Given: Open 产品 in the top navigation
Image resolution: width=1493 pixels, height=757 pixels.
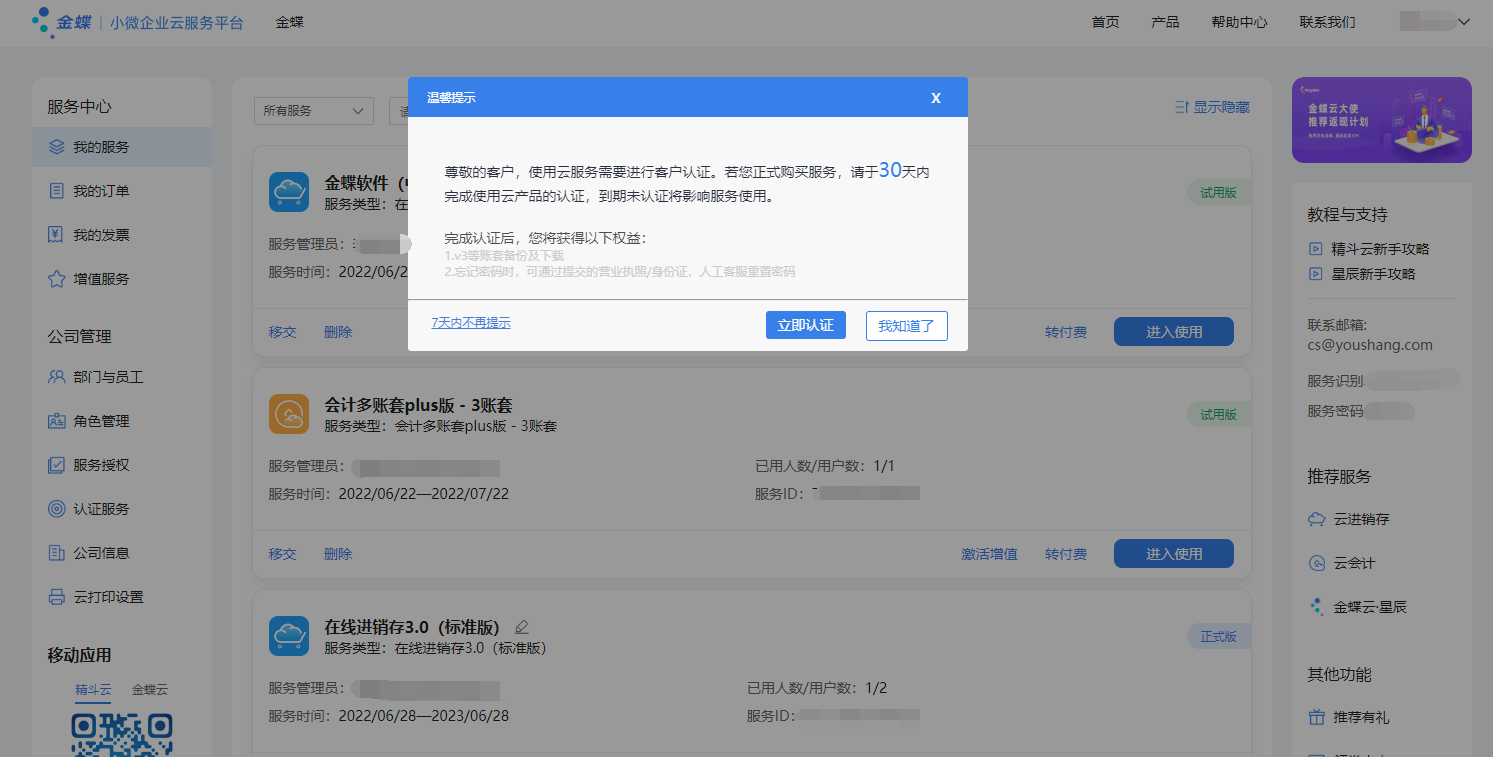Looking at the screenshot, I should [1165, 22].
